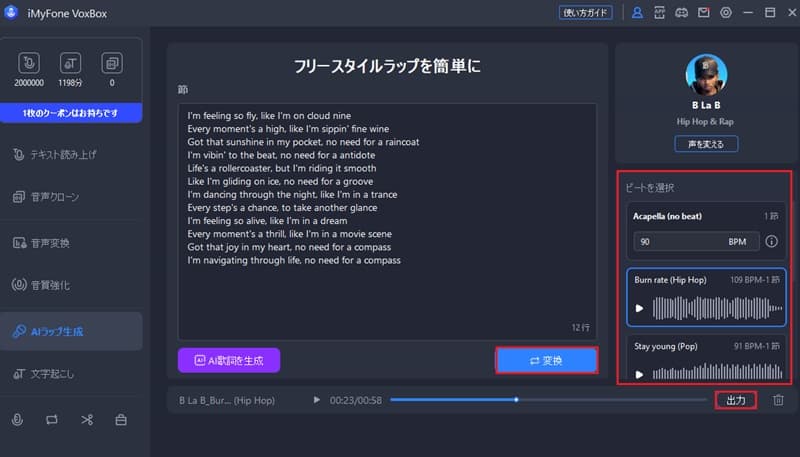
Task: Select the AIラップ生成 menu
Action: pos(71,332)
